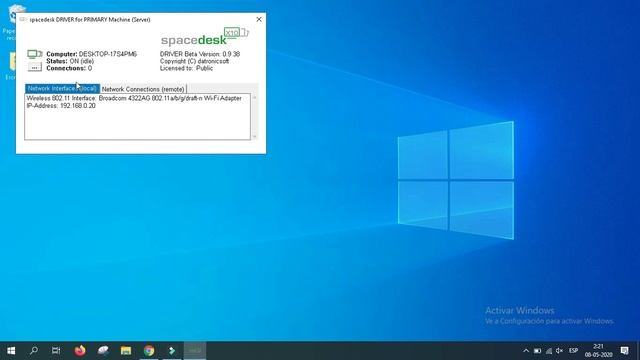Click the network list scrollbar down arrow
Image resolution: width=640 pixels, height=360 pixels.
point(255,136)
